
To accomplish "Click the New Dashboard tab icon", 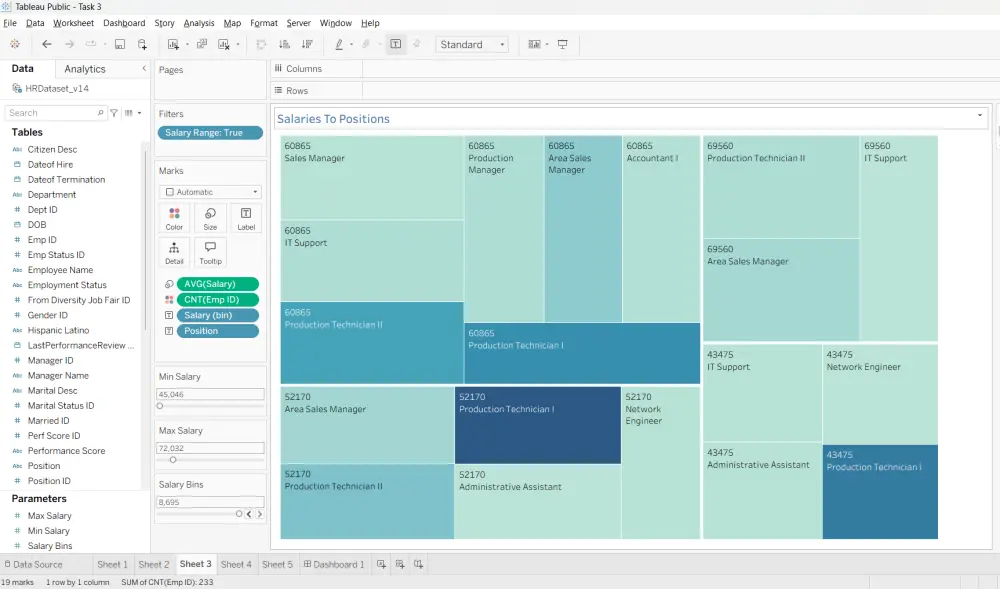I will pyautogui.click(x=400, y=564).
